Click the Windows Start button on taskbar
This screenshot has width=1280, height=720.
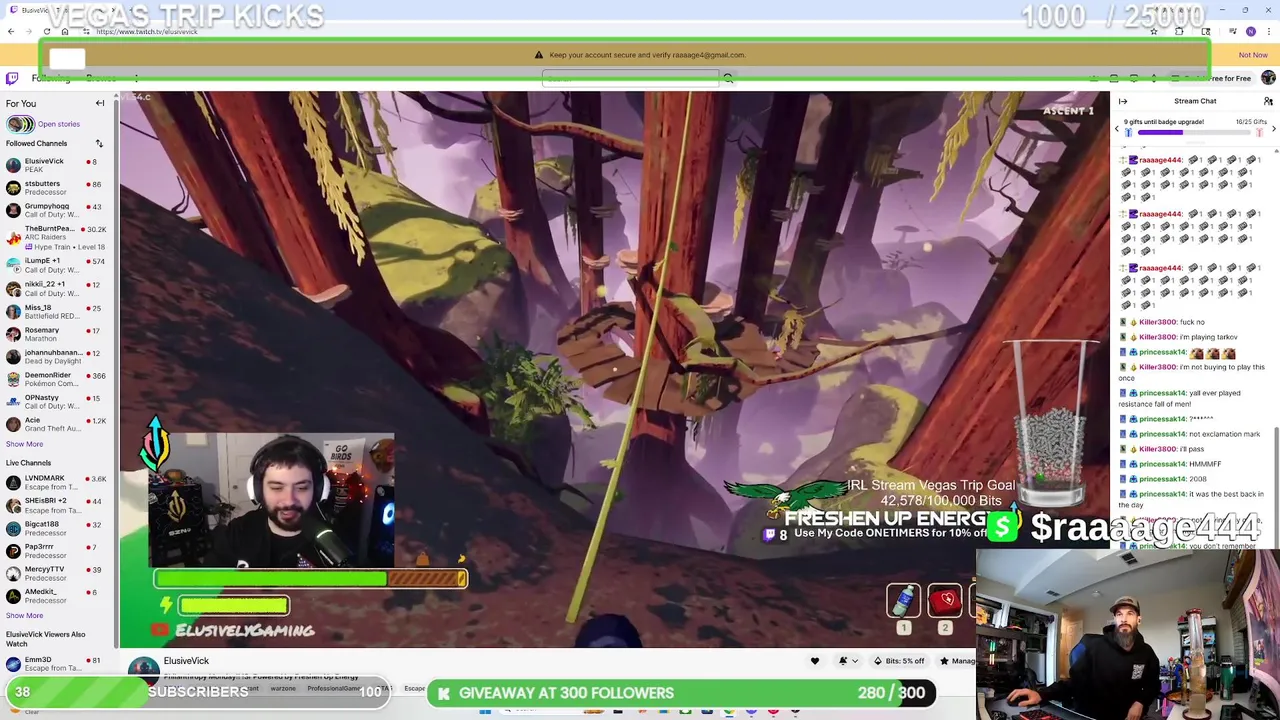coord(485,711)
